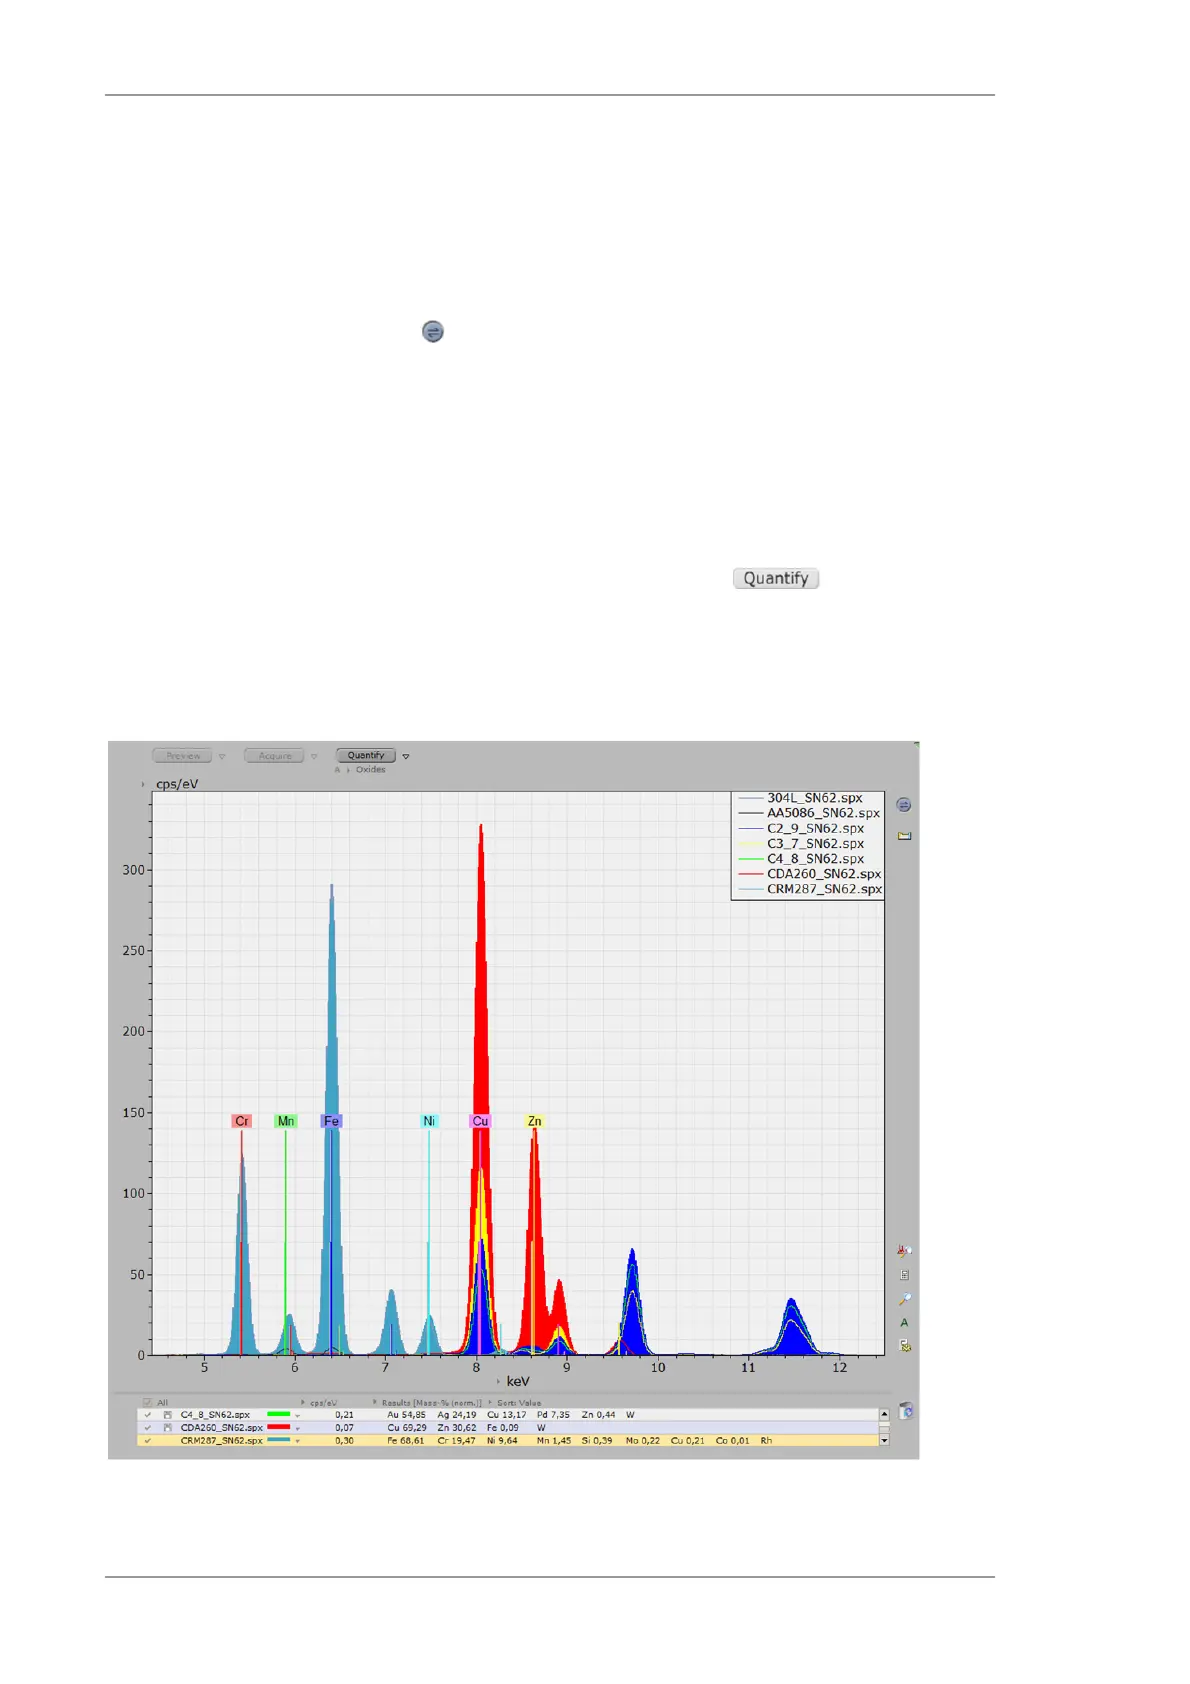The height and width of the screenshot is (1684, 1190).
Task: Expand the keV axis options arrow
Action: tap(498, 1382)
